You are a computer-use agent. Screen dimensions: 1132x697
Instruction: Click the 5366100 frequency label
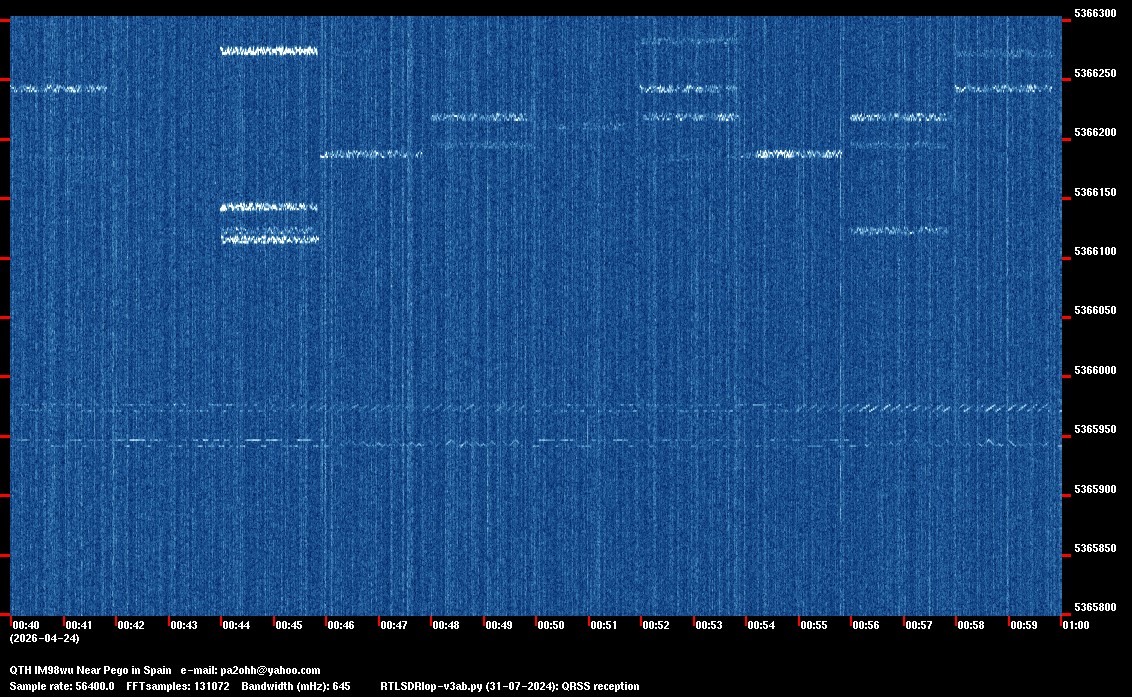pos(1094,252)
